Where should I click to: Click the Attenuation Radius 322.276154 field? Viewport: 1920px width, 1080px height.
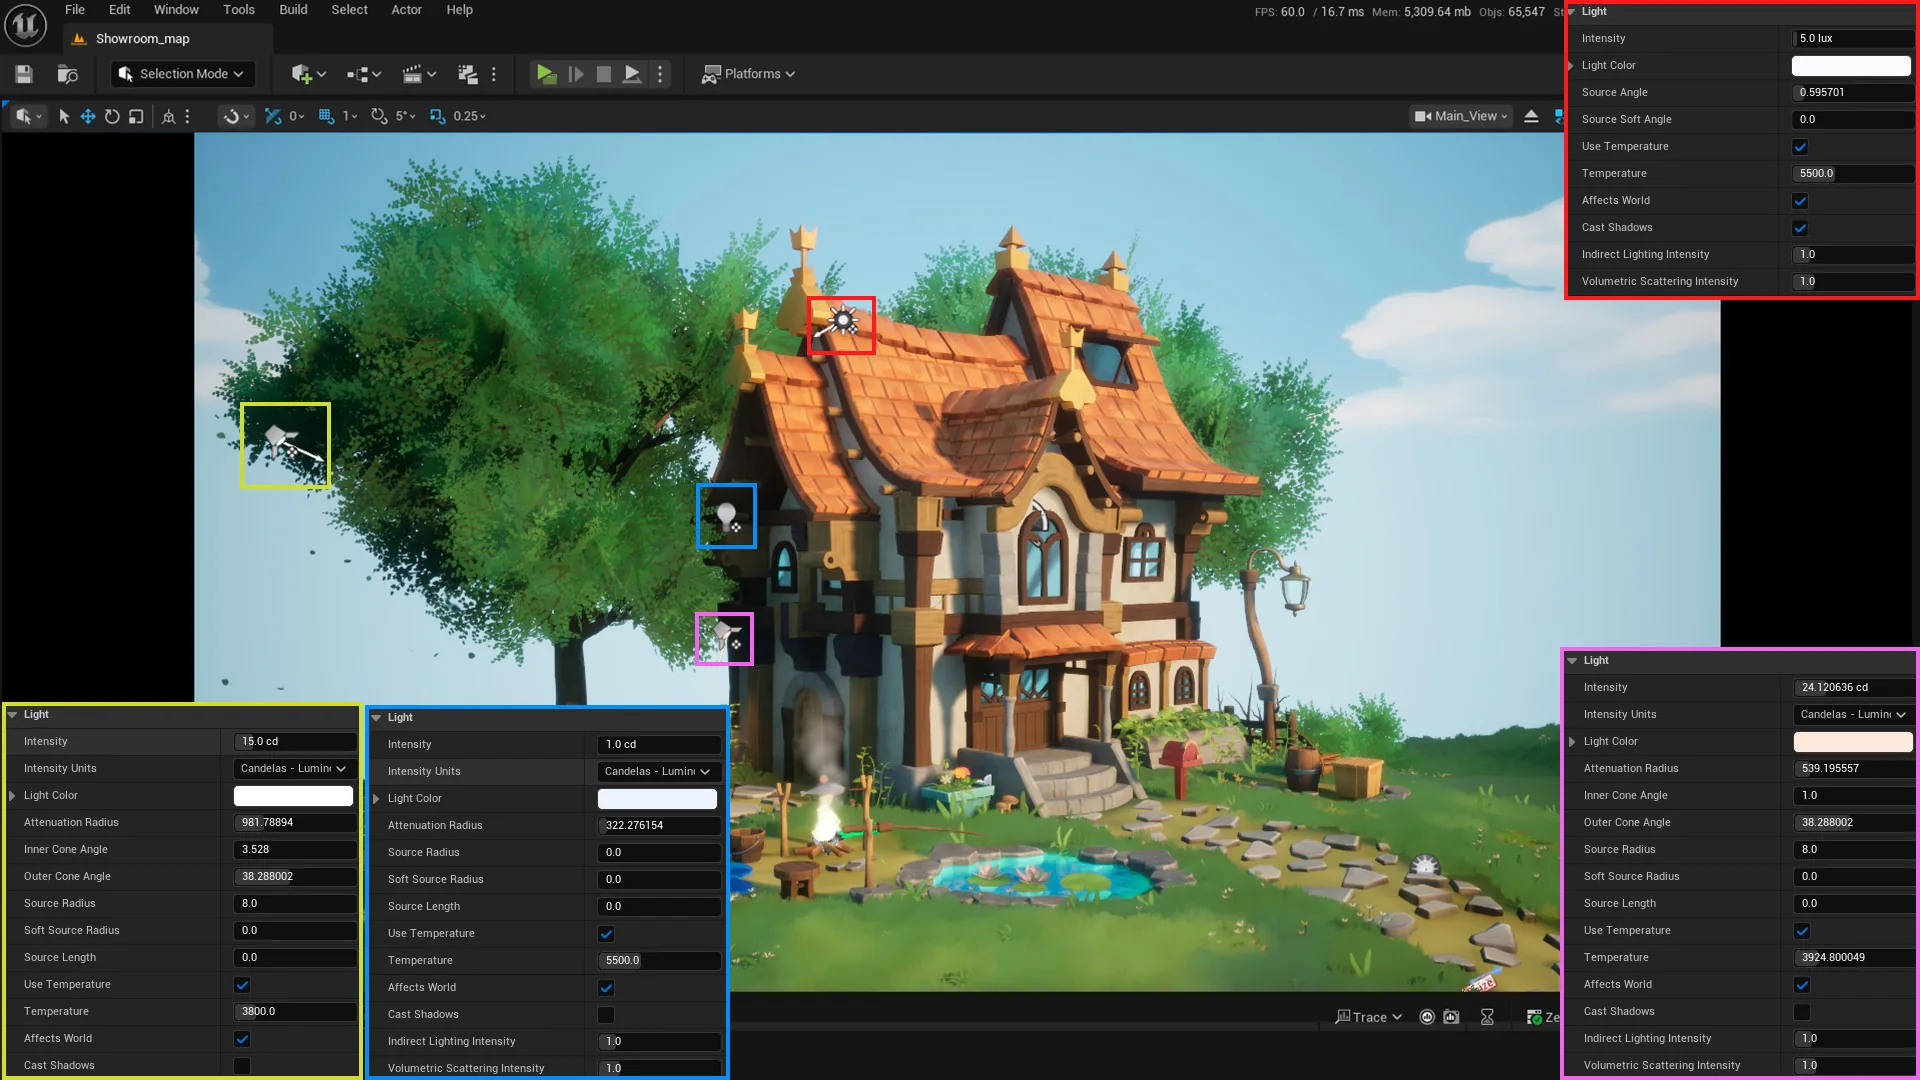pyautogui.click(x=659, y=825)
